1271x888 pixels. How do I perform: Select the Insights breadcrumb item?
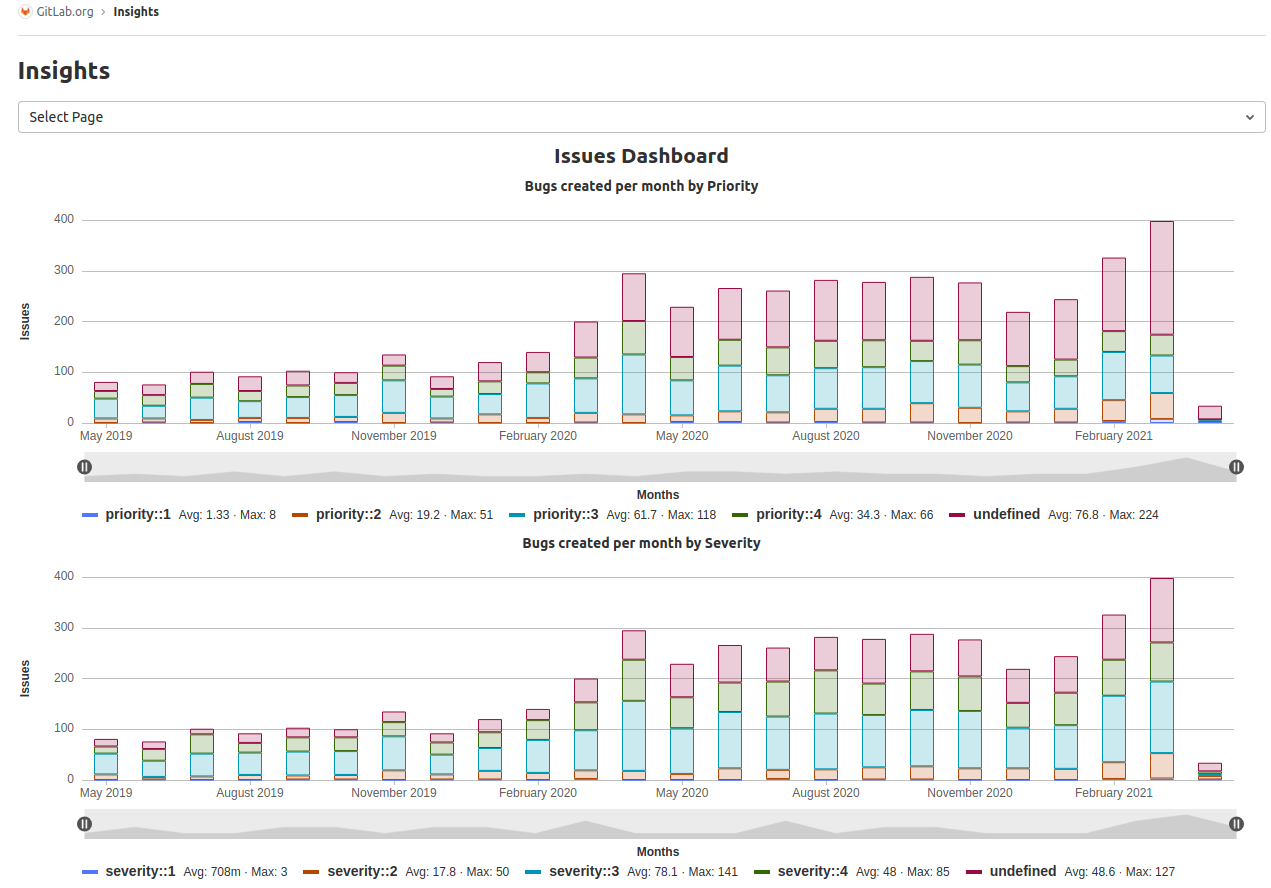[136, 12]
